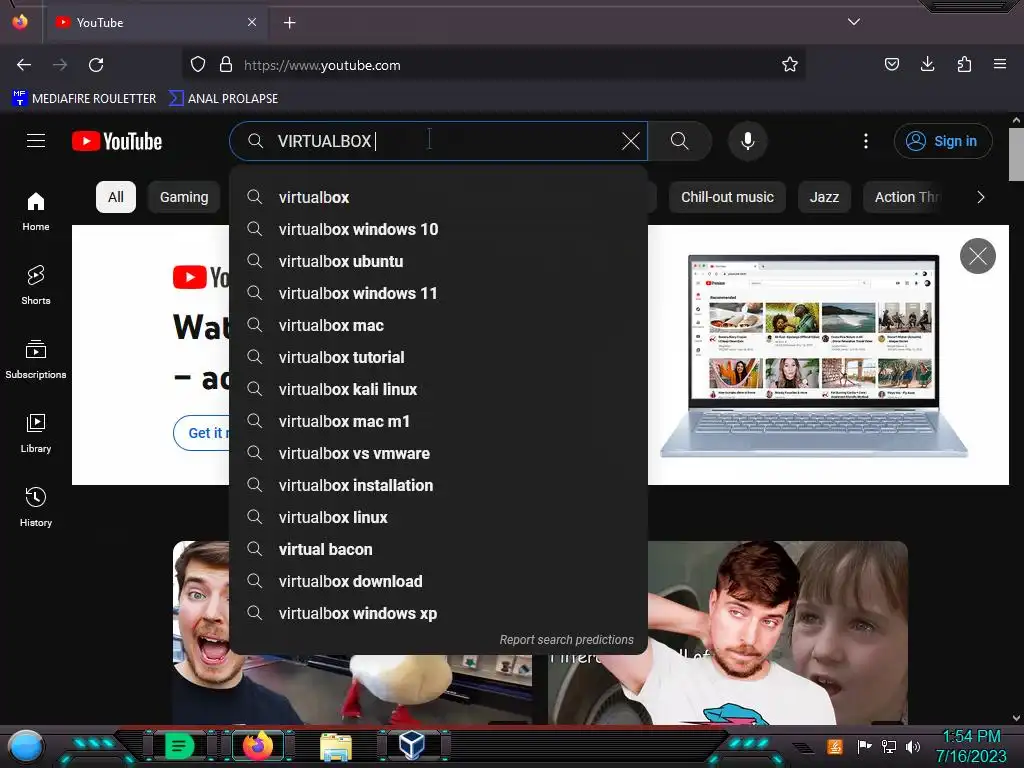Clear the search box with the X icon

click(x=630, y=141)
